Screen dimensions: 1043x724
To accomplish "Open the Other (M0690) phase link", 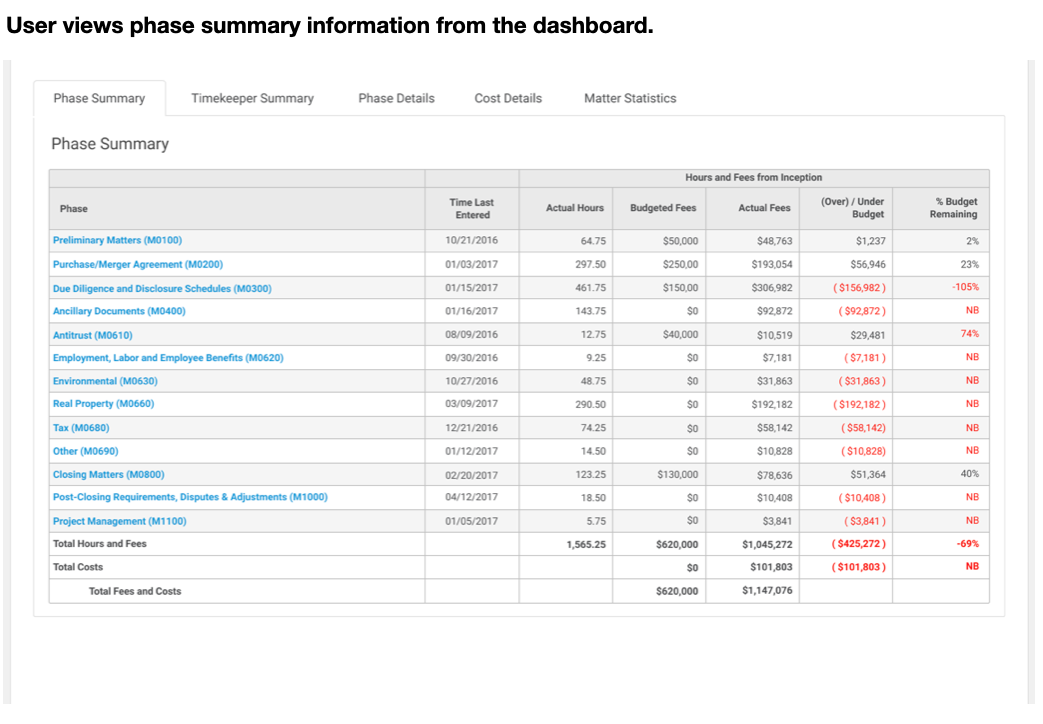I will [x=85, y=451].
